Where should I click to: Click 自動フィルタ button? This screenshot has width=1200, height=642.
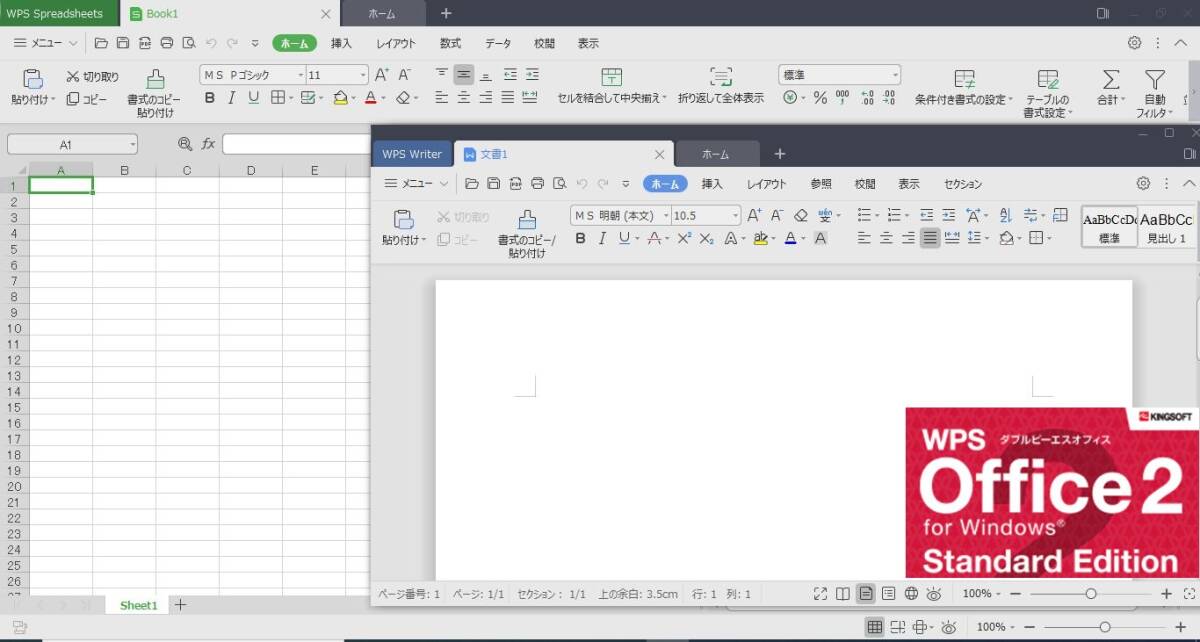click(1155, 92)
